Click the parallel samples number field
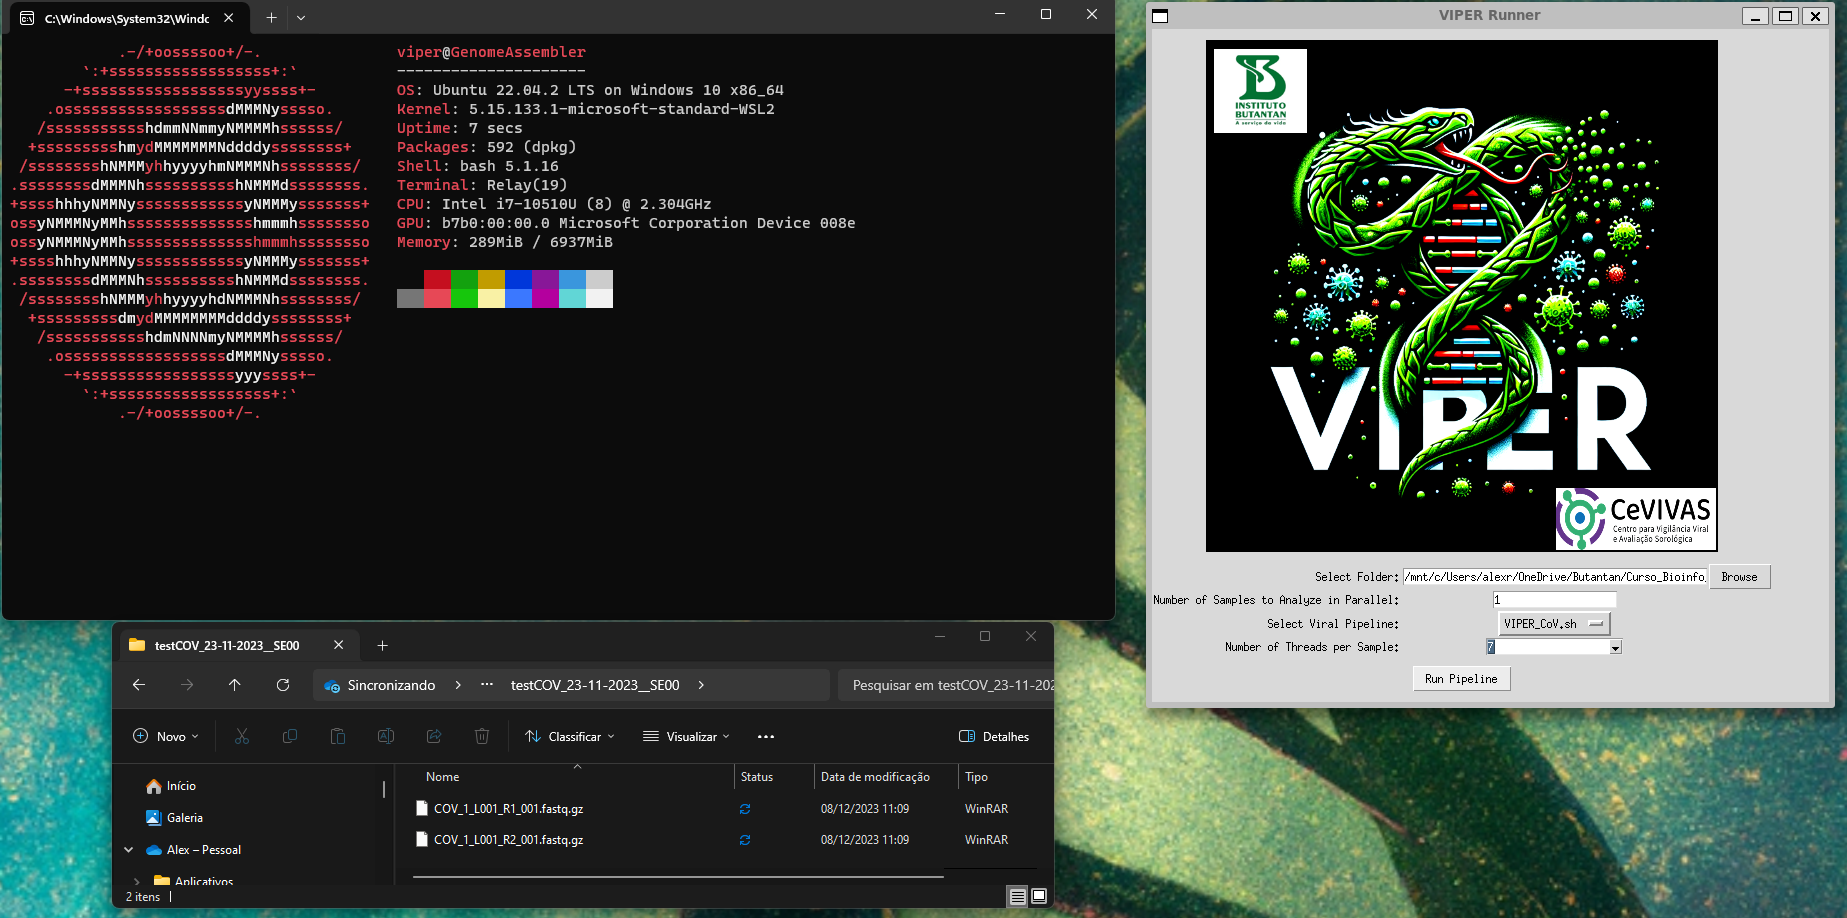Screen dimensions: 1847x918 [1554, 600]
